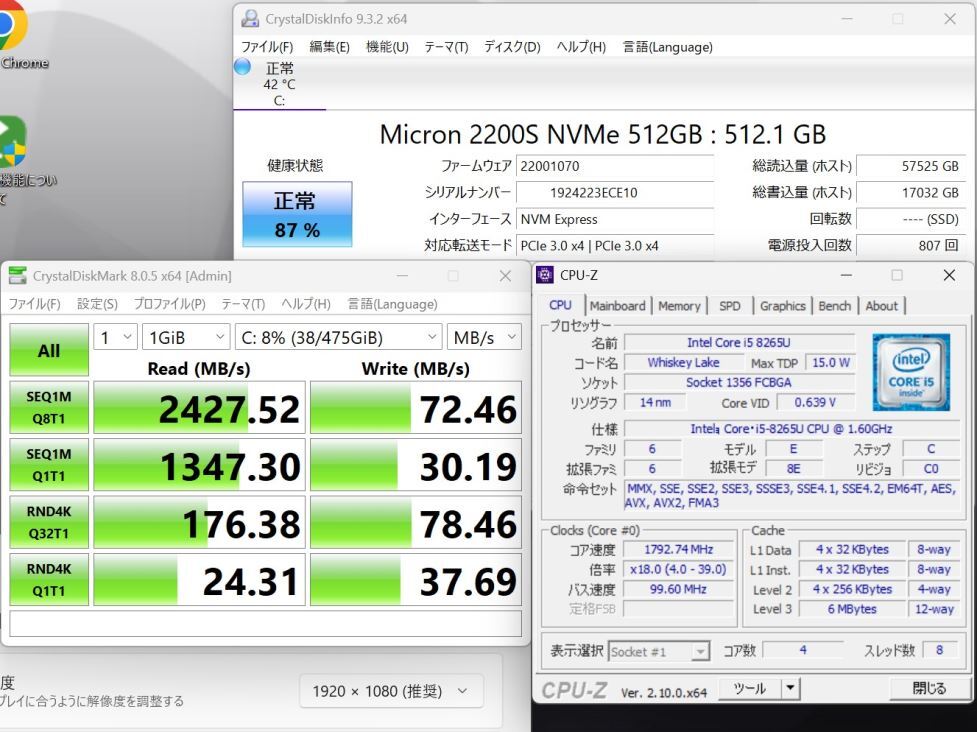This screenshot has height=732, width=977.
Task: Open the ツール dropdown arrow in CPU-Z
Action: (x=789, y=688)
